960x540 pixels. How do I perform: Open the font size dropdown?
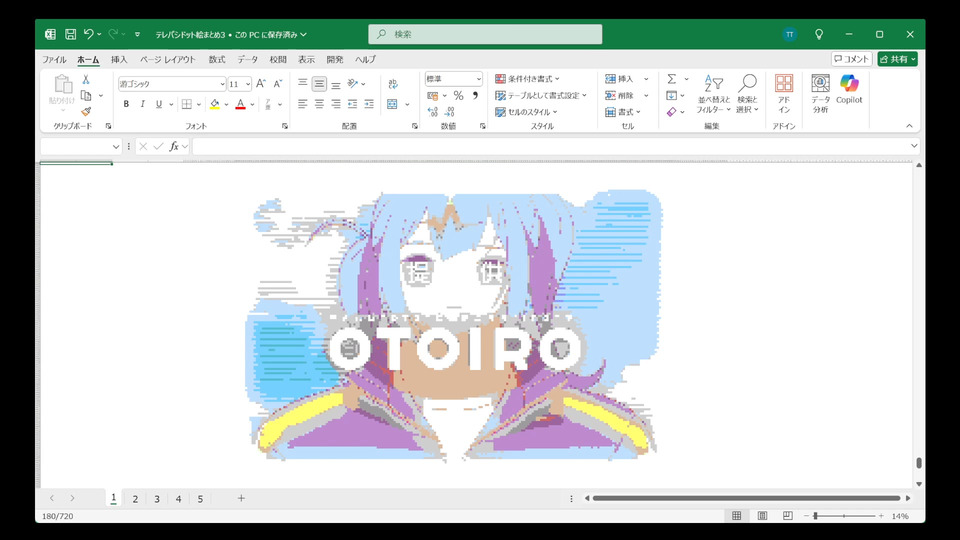(248, 84)
